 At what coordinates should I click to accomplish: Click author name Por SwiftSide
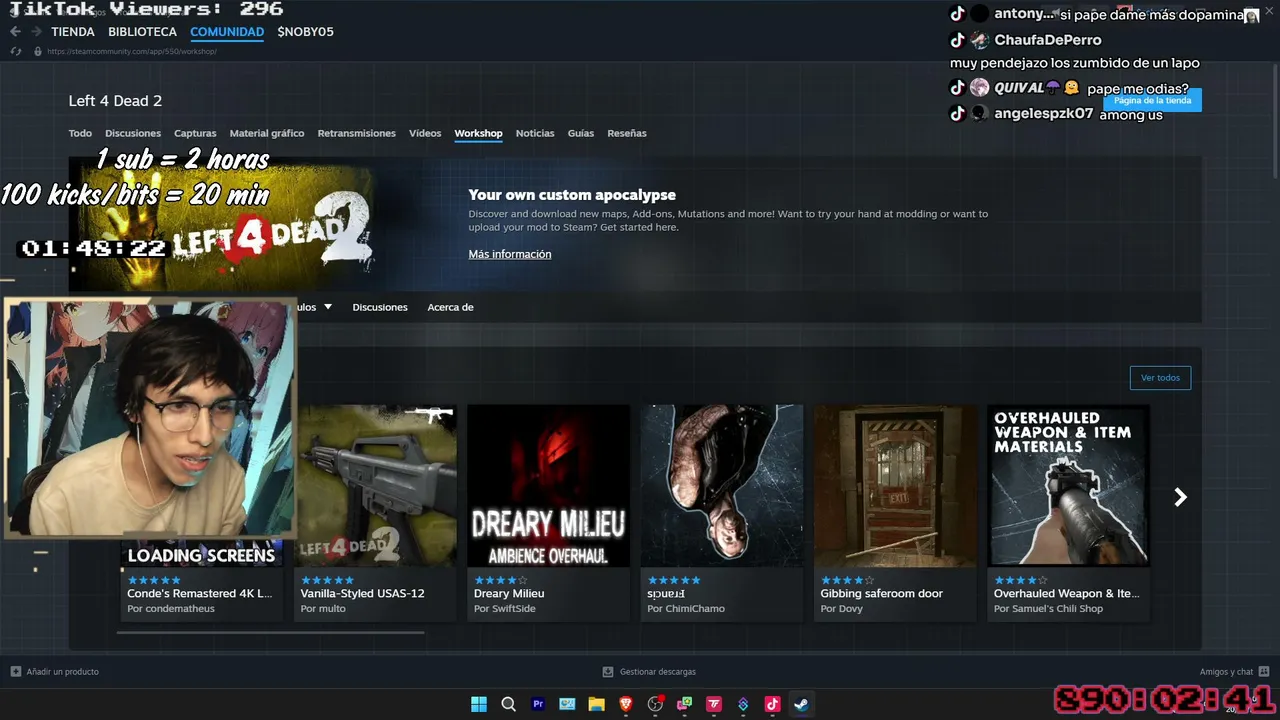pos(505,608)
